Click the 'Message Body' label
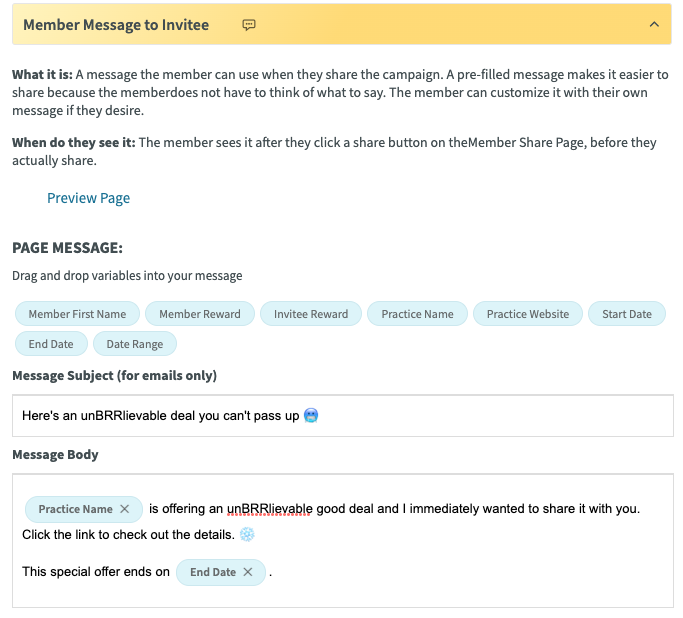This screenshot has width=683, height=618. (x=55, y=455)
